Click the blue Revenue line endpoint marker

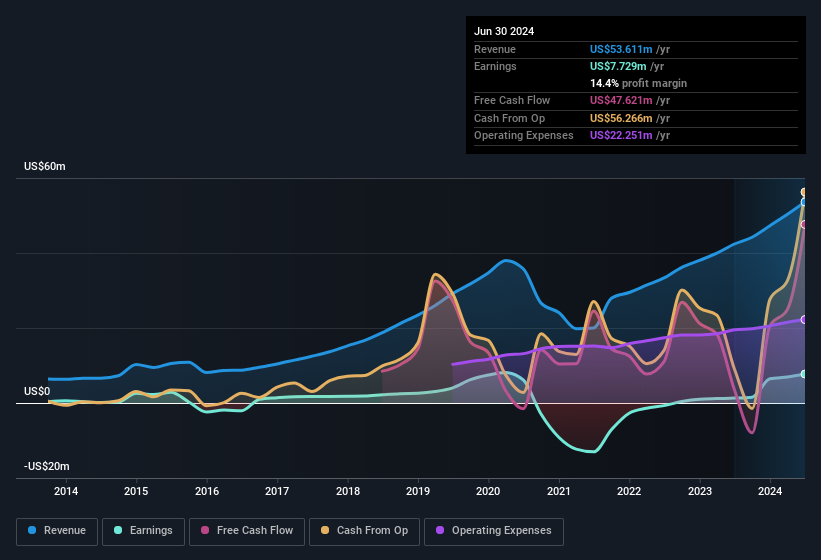point(804,202)
